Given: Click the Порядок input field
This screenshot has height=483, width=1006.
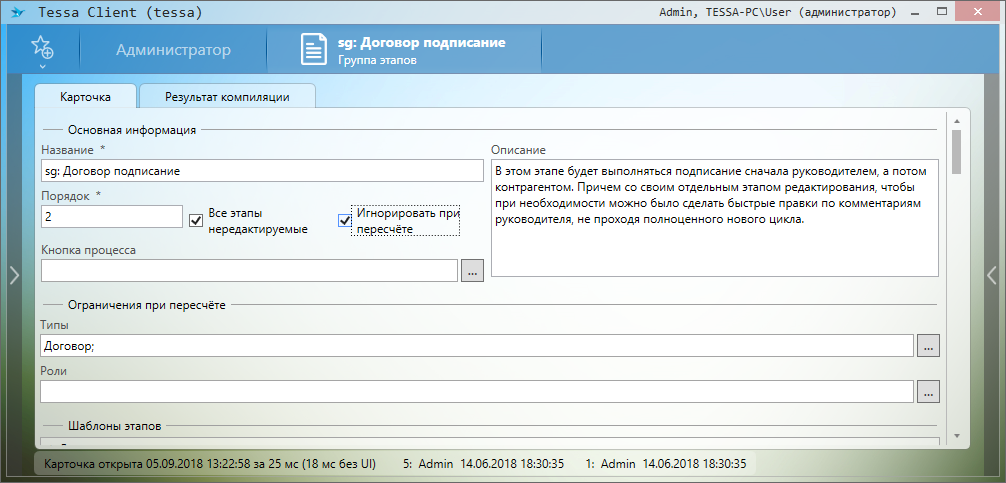Looking at the screenshot, I should [112, 216].
